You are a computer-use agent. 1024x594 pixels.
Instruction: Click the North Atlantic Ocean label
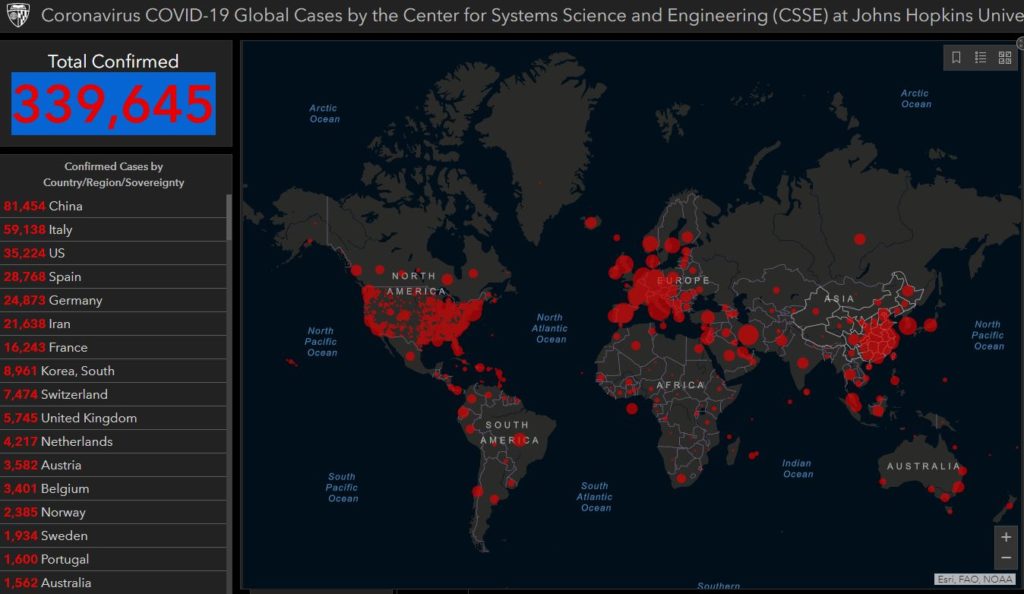pyautogui.click(x=550, y=328)
